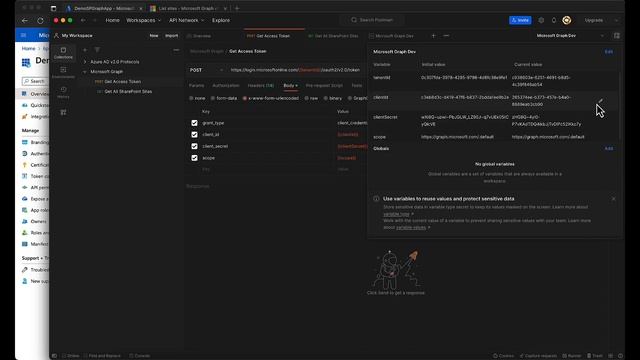Screen dimensions: 640x360
Task: Click the Search Postman field
Action: (372, 20)
